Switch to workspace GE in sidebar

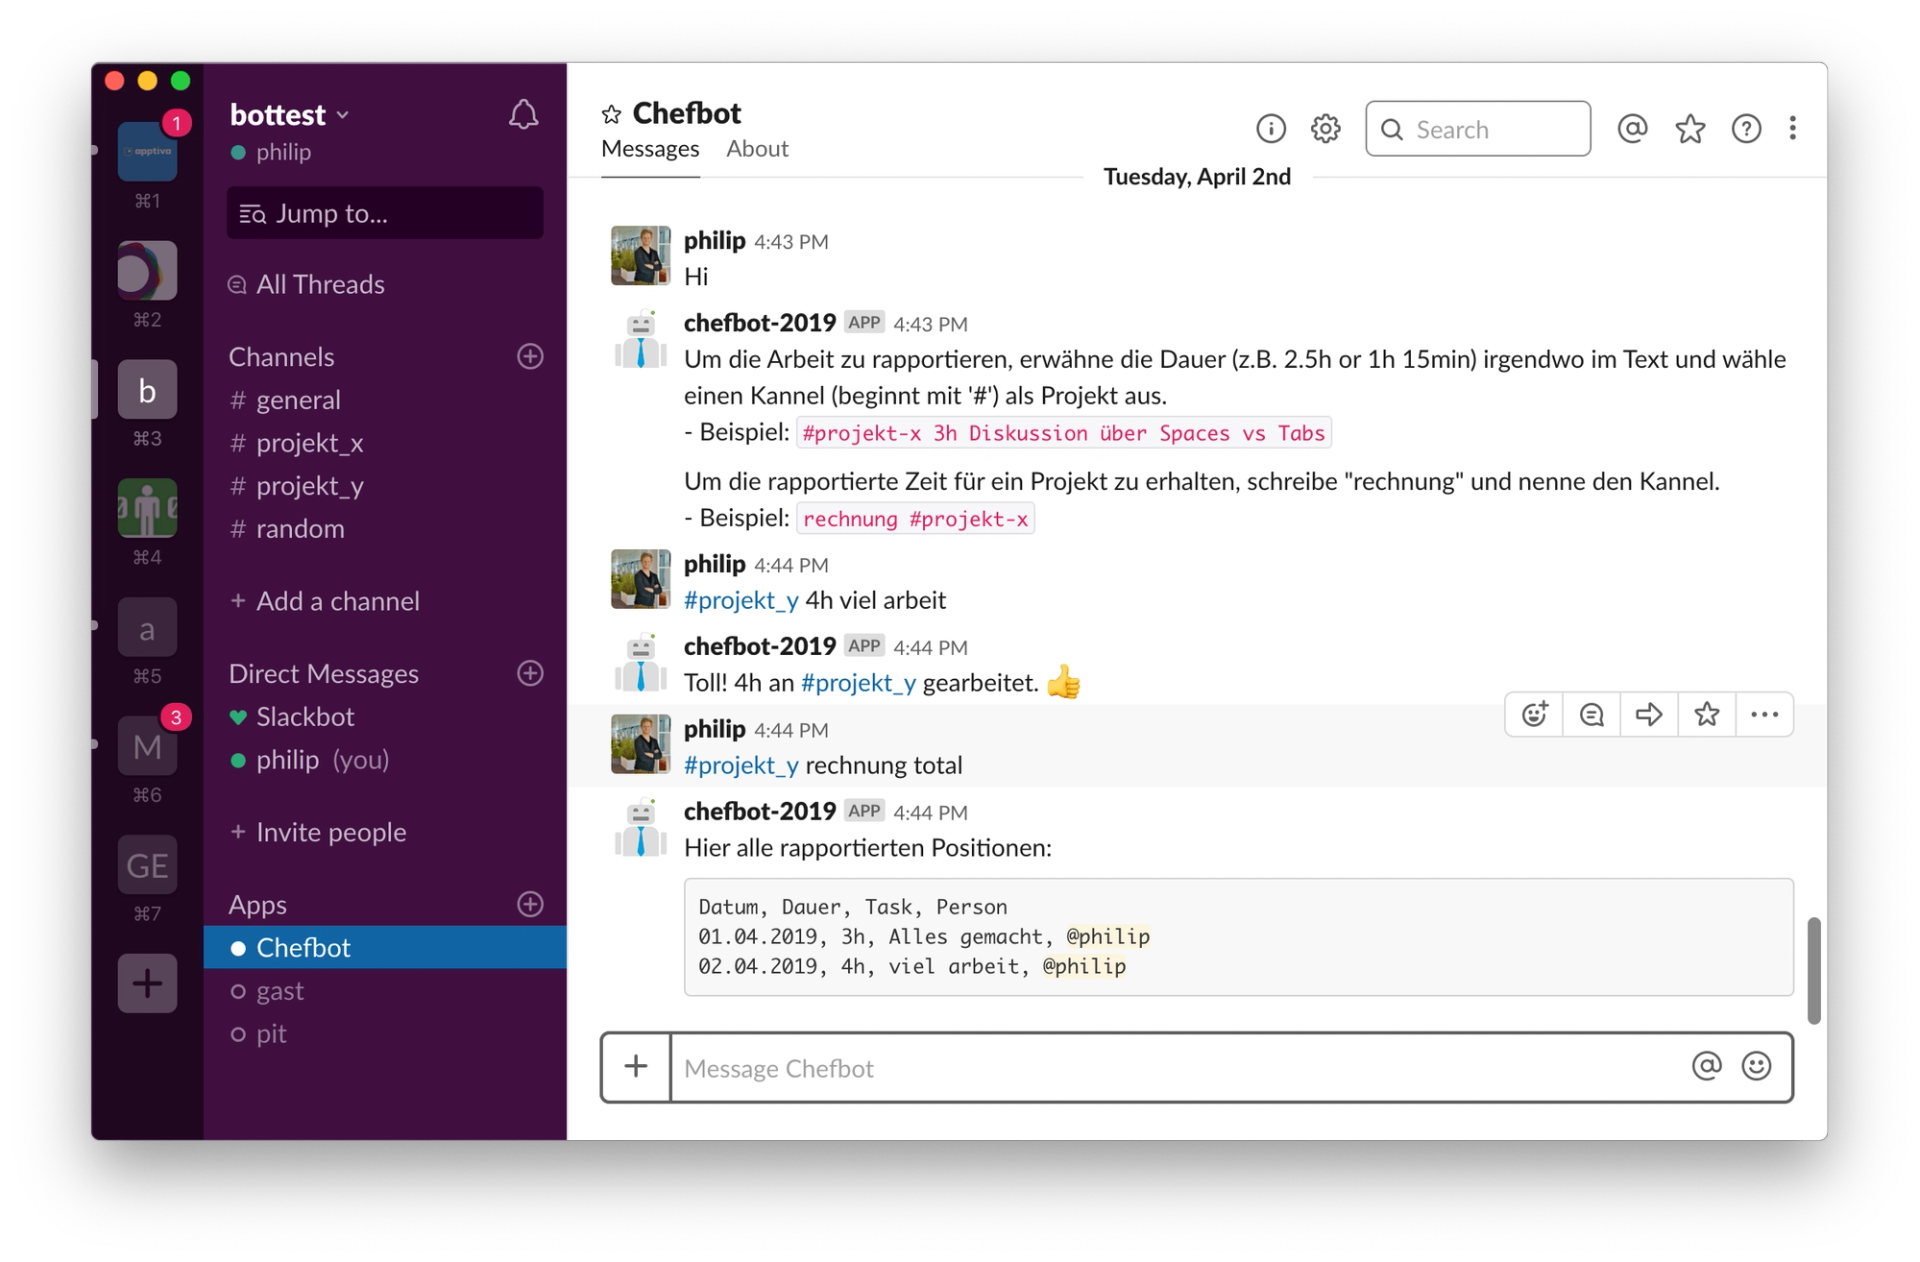tap(147, 865)
